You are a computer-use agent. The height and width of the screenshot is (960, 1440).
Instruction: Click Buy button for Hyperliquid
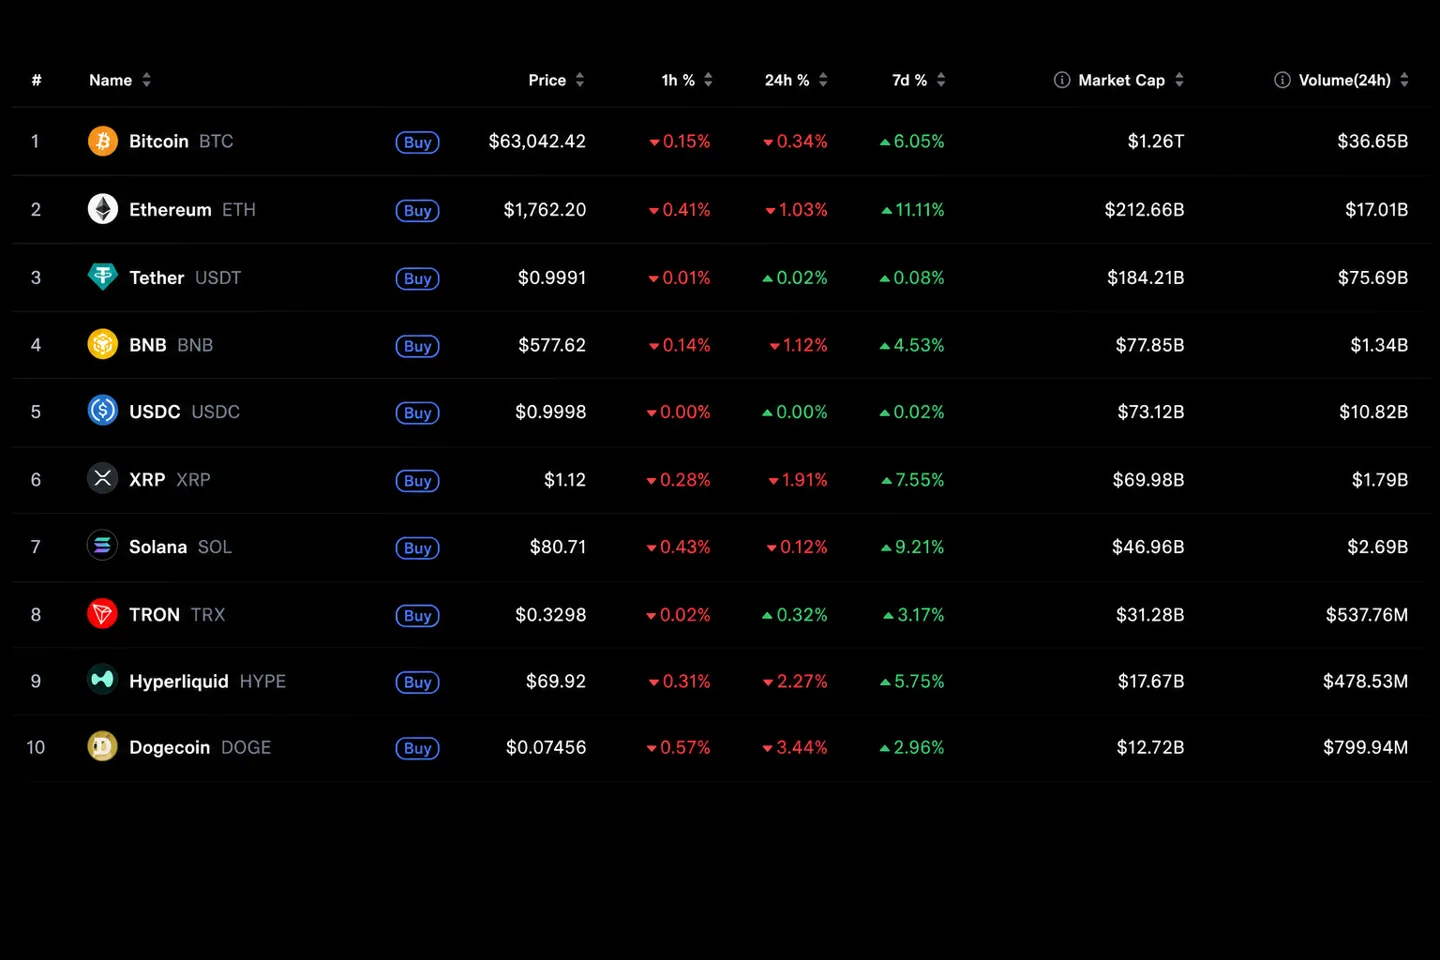point(418,682)
